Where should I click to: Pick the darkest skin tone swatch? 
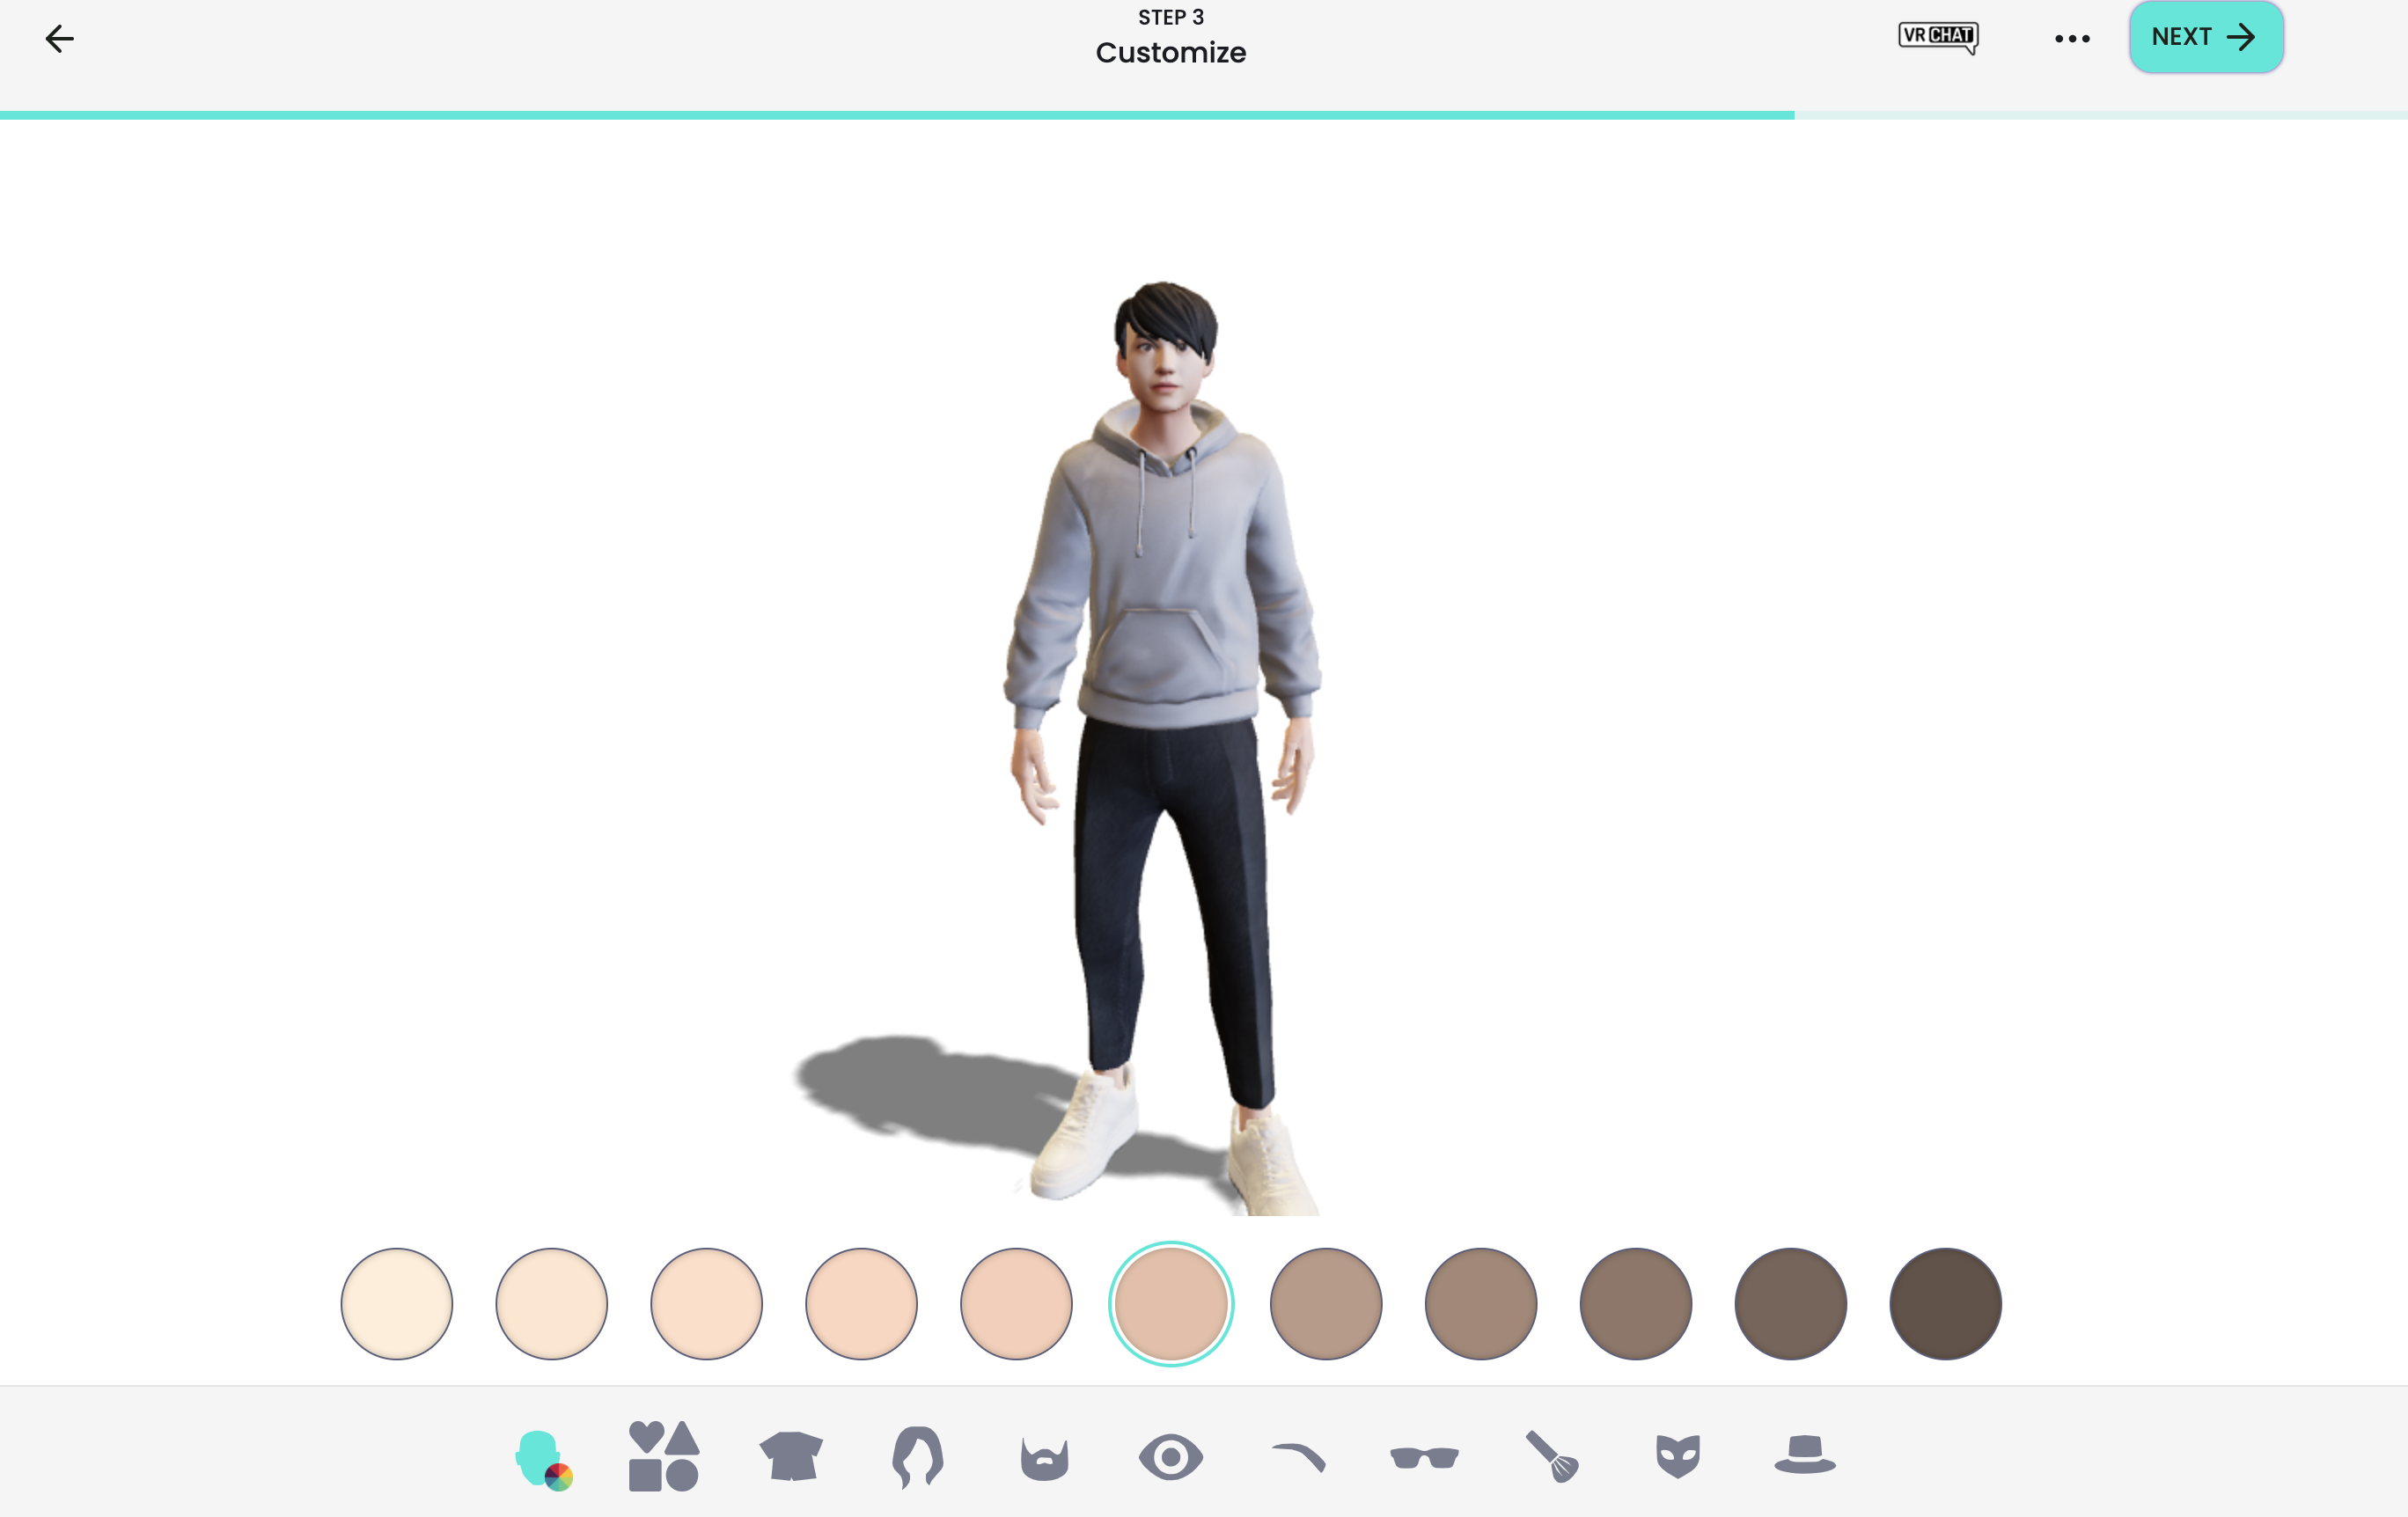point(1945,1304)
